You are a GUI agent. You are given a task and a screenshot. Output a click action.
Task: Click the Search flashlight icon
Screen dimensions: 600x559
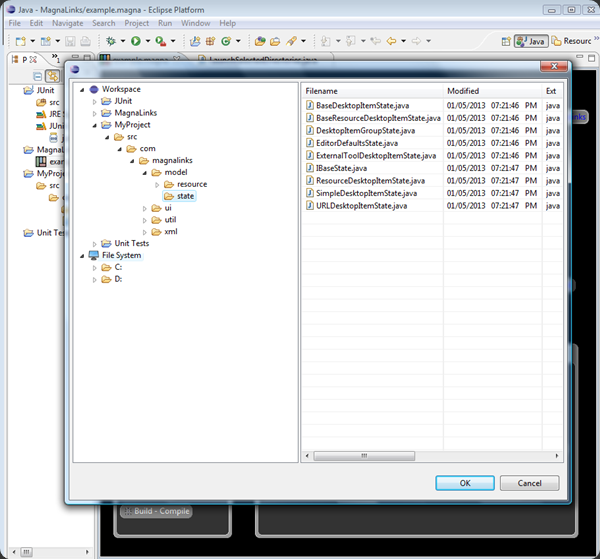(292, 41)
